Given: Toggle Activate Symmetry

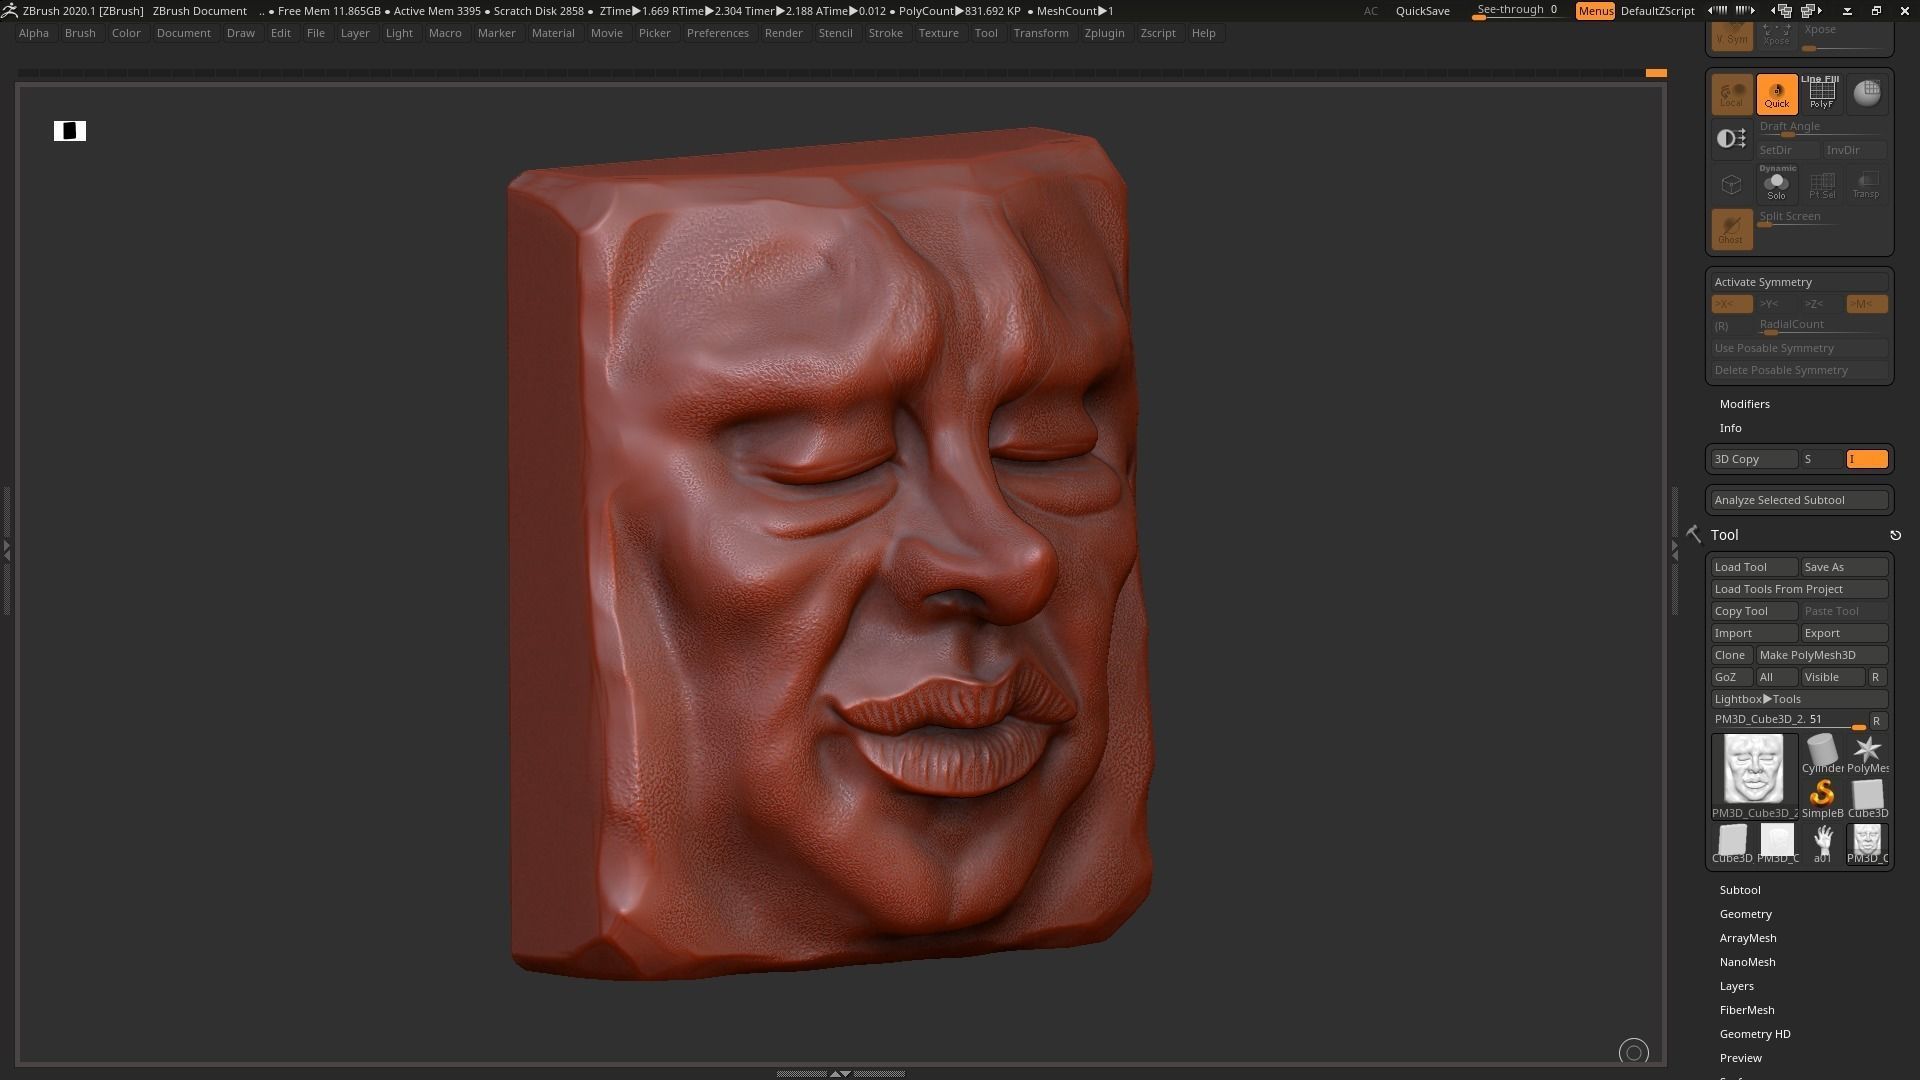Looking at the screenshot, I should coord(1799,282).
